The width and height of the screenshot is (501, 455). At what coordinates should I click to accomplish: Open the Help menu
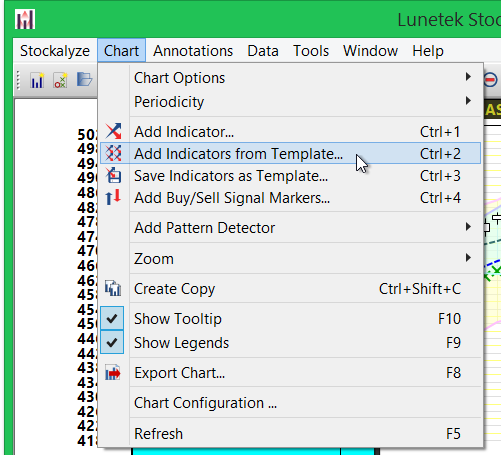point(428,51)
